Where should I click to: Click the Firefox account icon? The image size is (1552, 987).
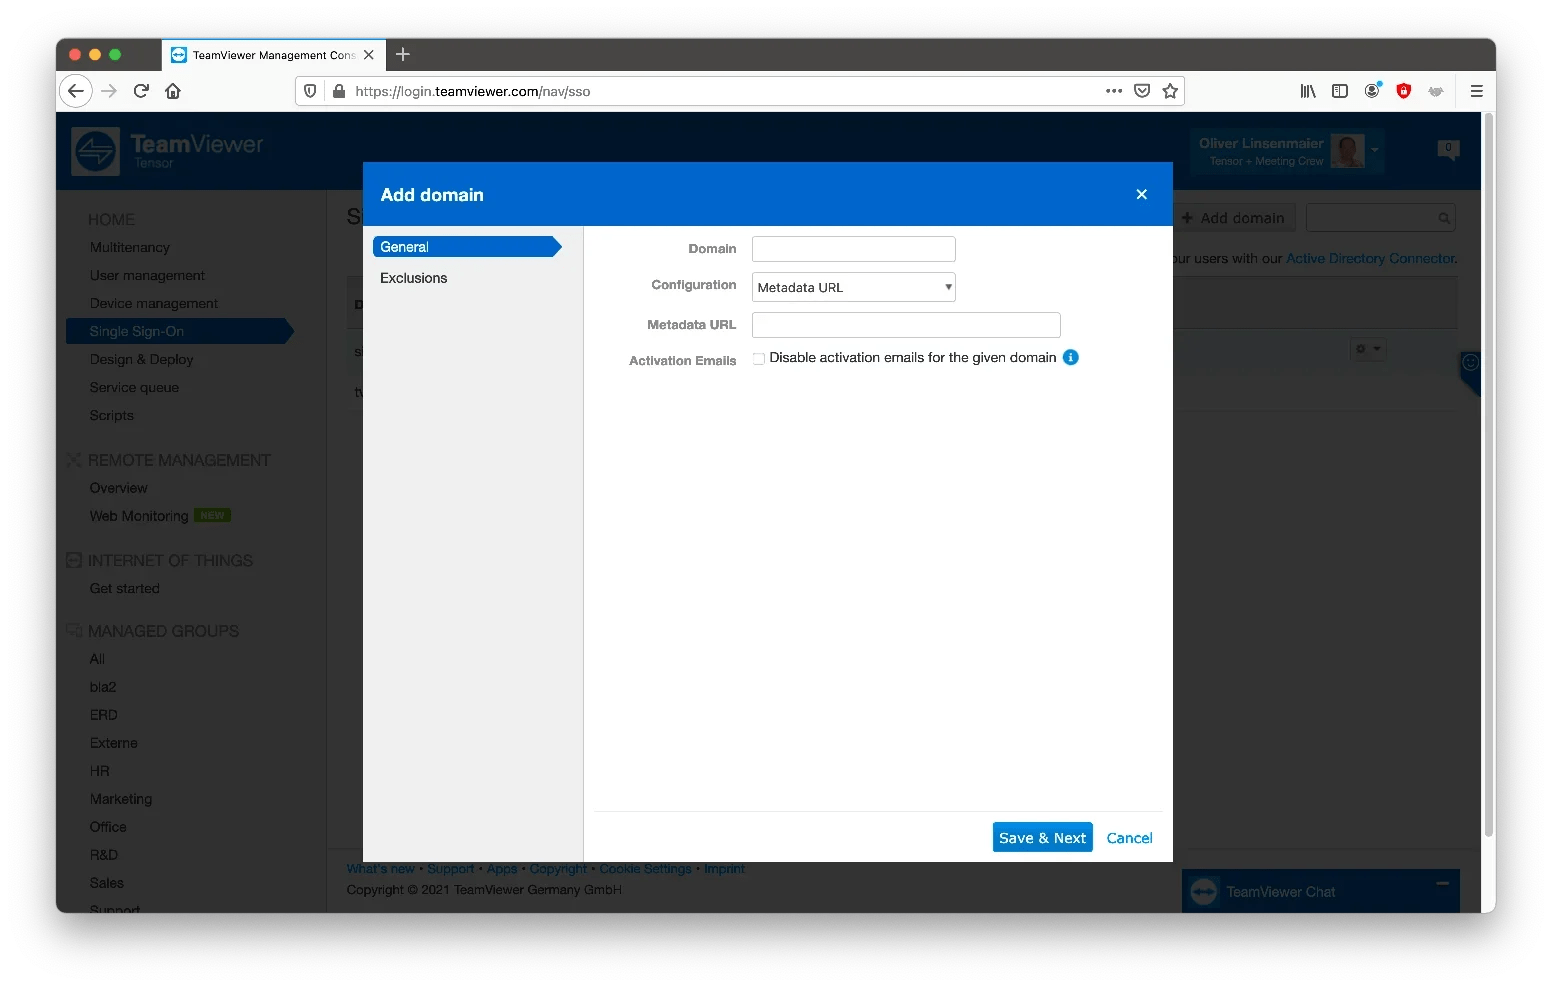pos(1372,91)
